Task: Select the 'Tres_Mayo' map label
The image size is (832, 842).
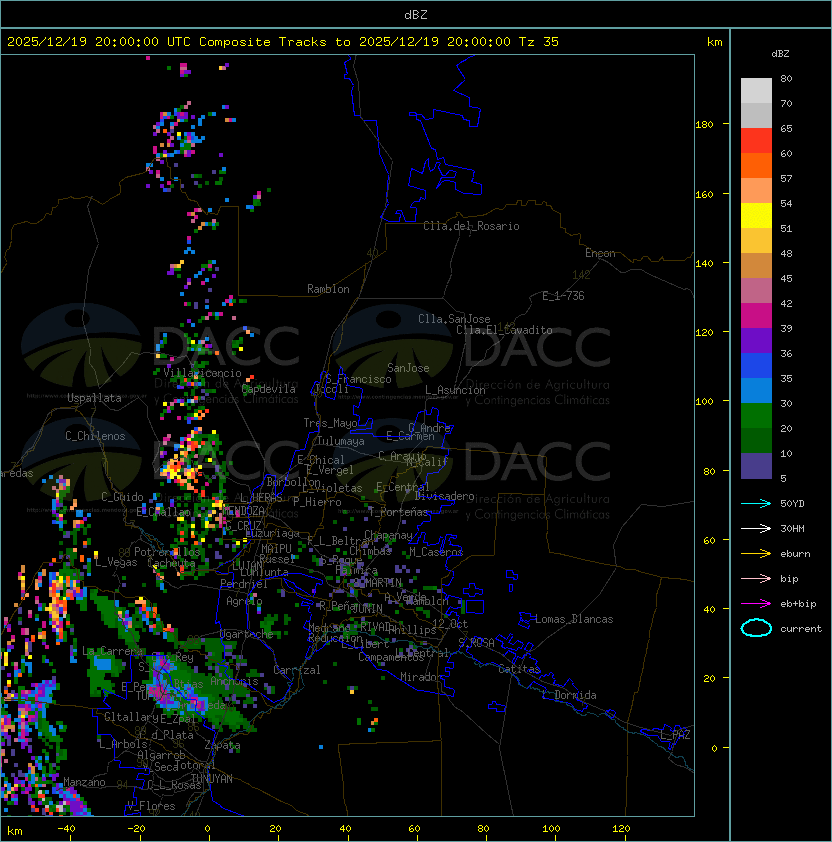Action: tap(330, 423)
